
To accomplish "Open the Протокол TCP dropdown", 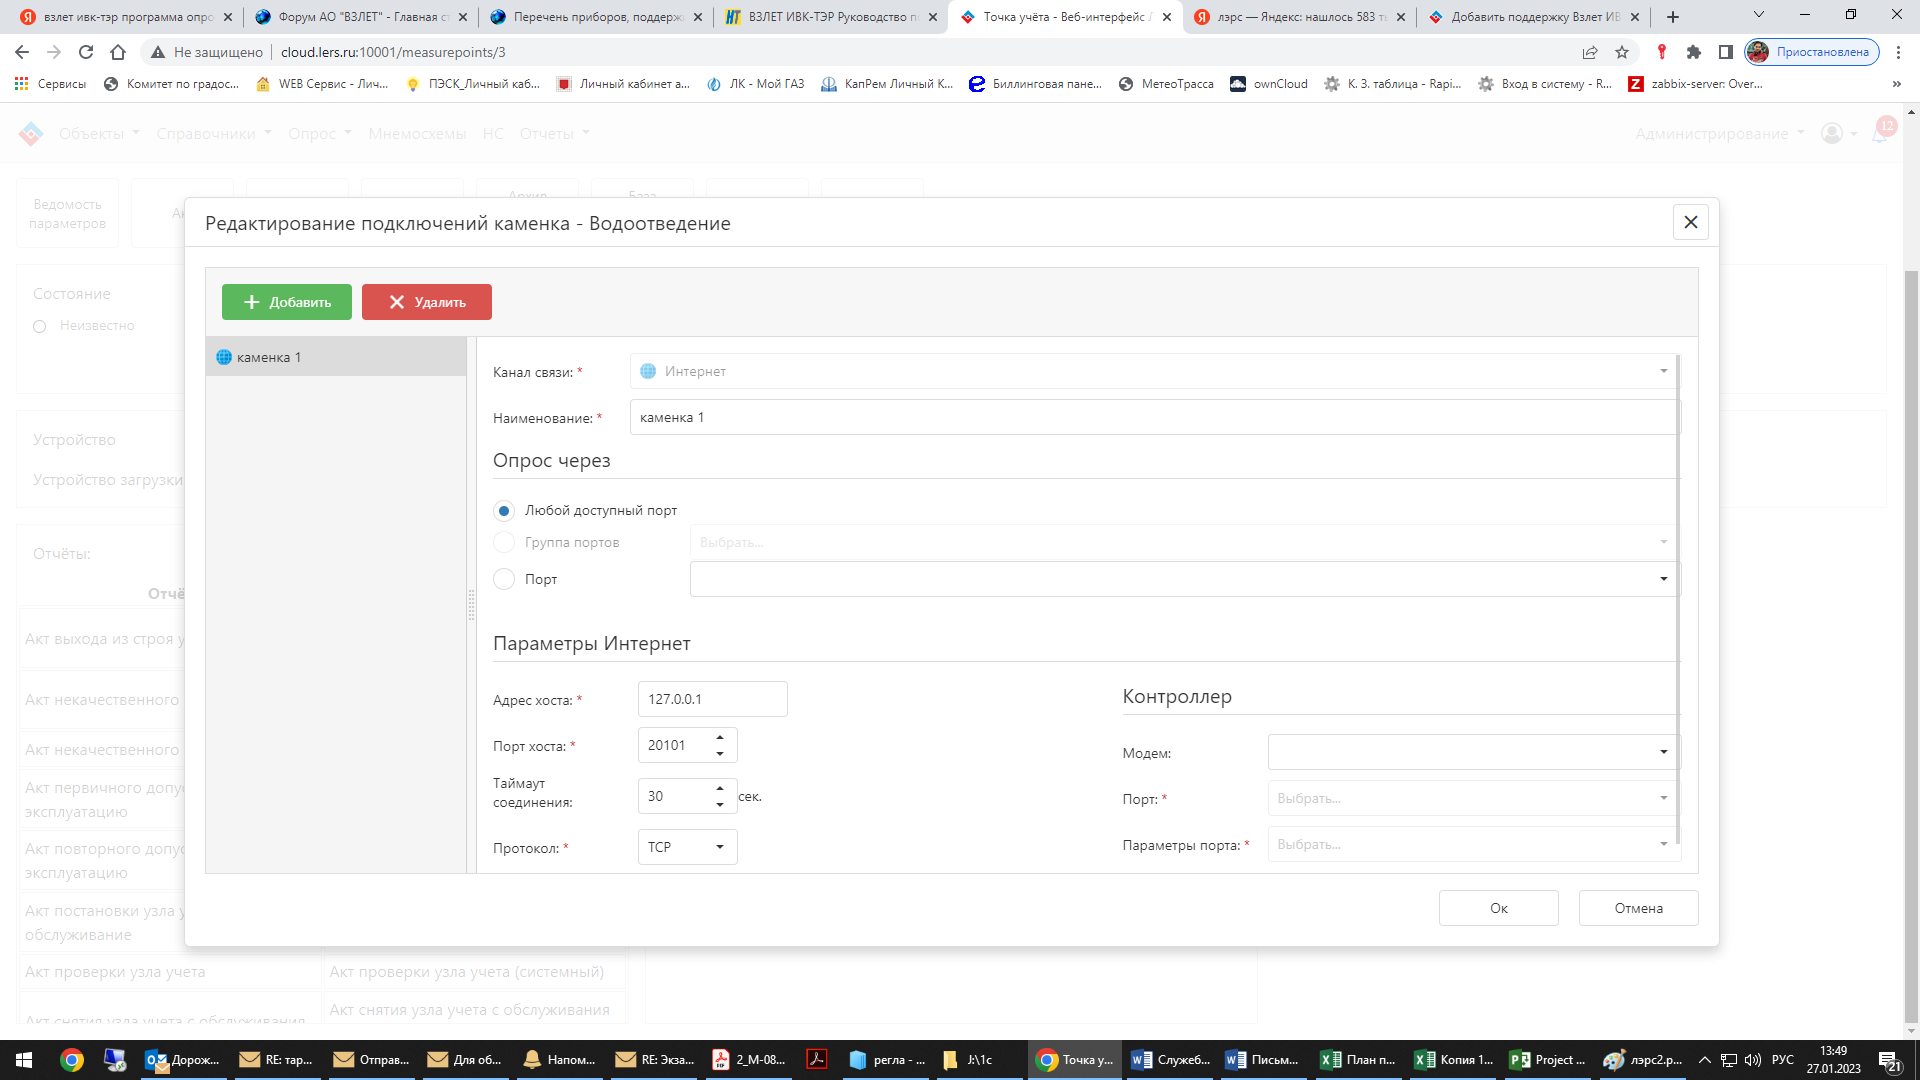I will (688, 847).
